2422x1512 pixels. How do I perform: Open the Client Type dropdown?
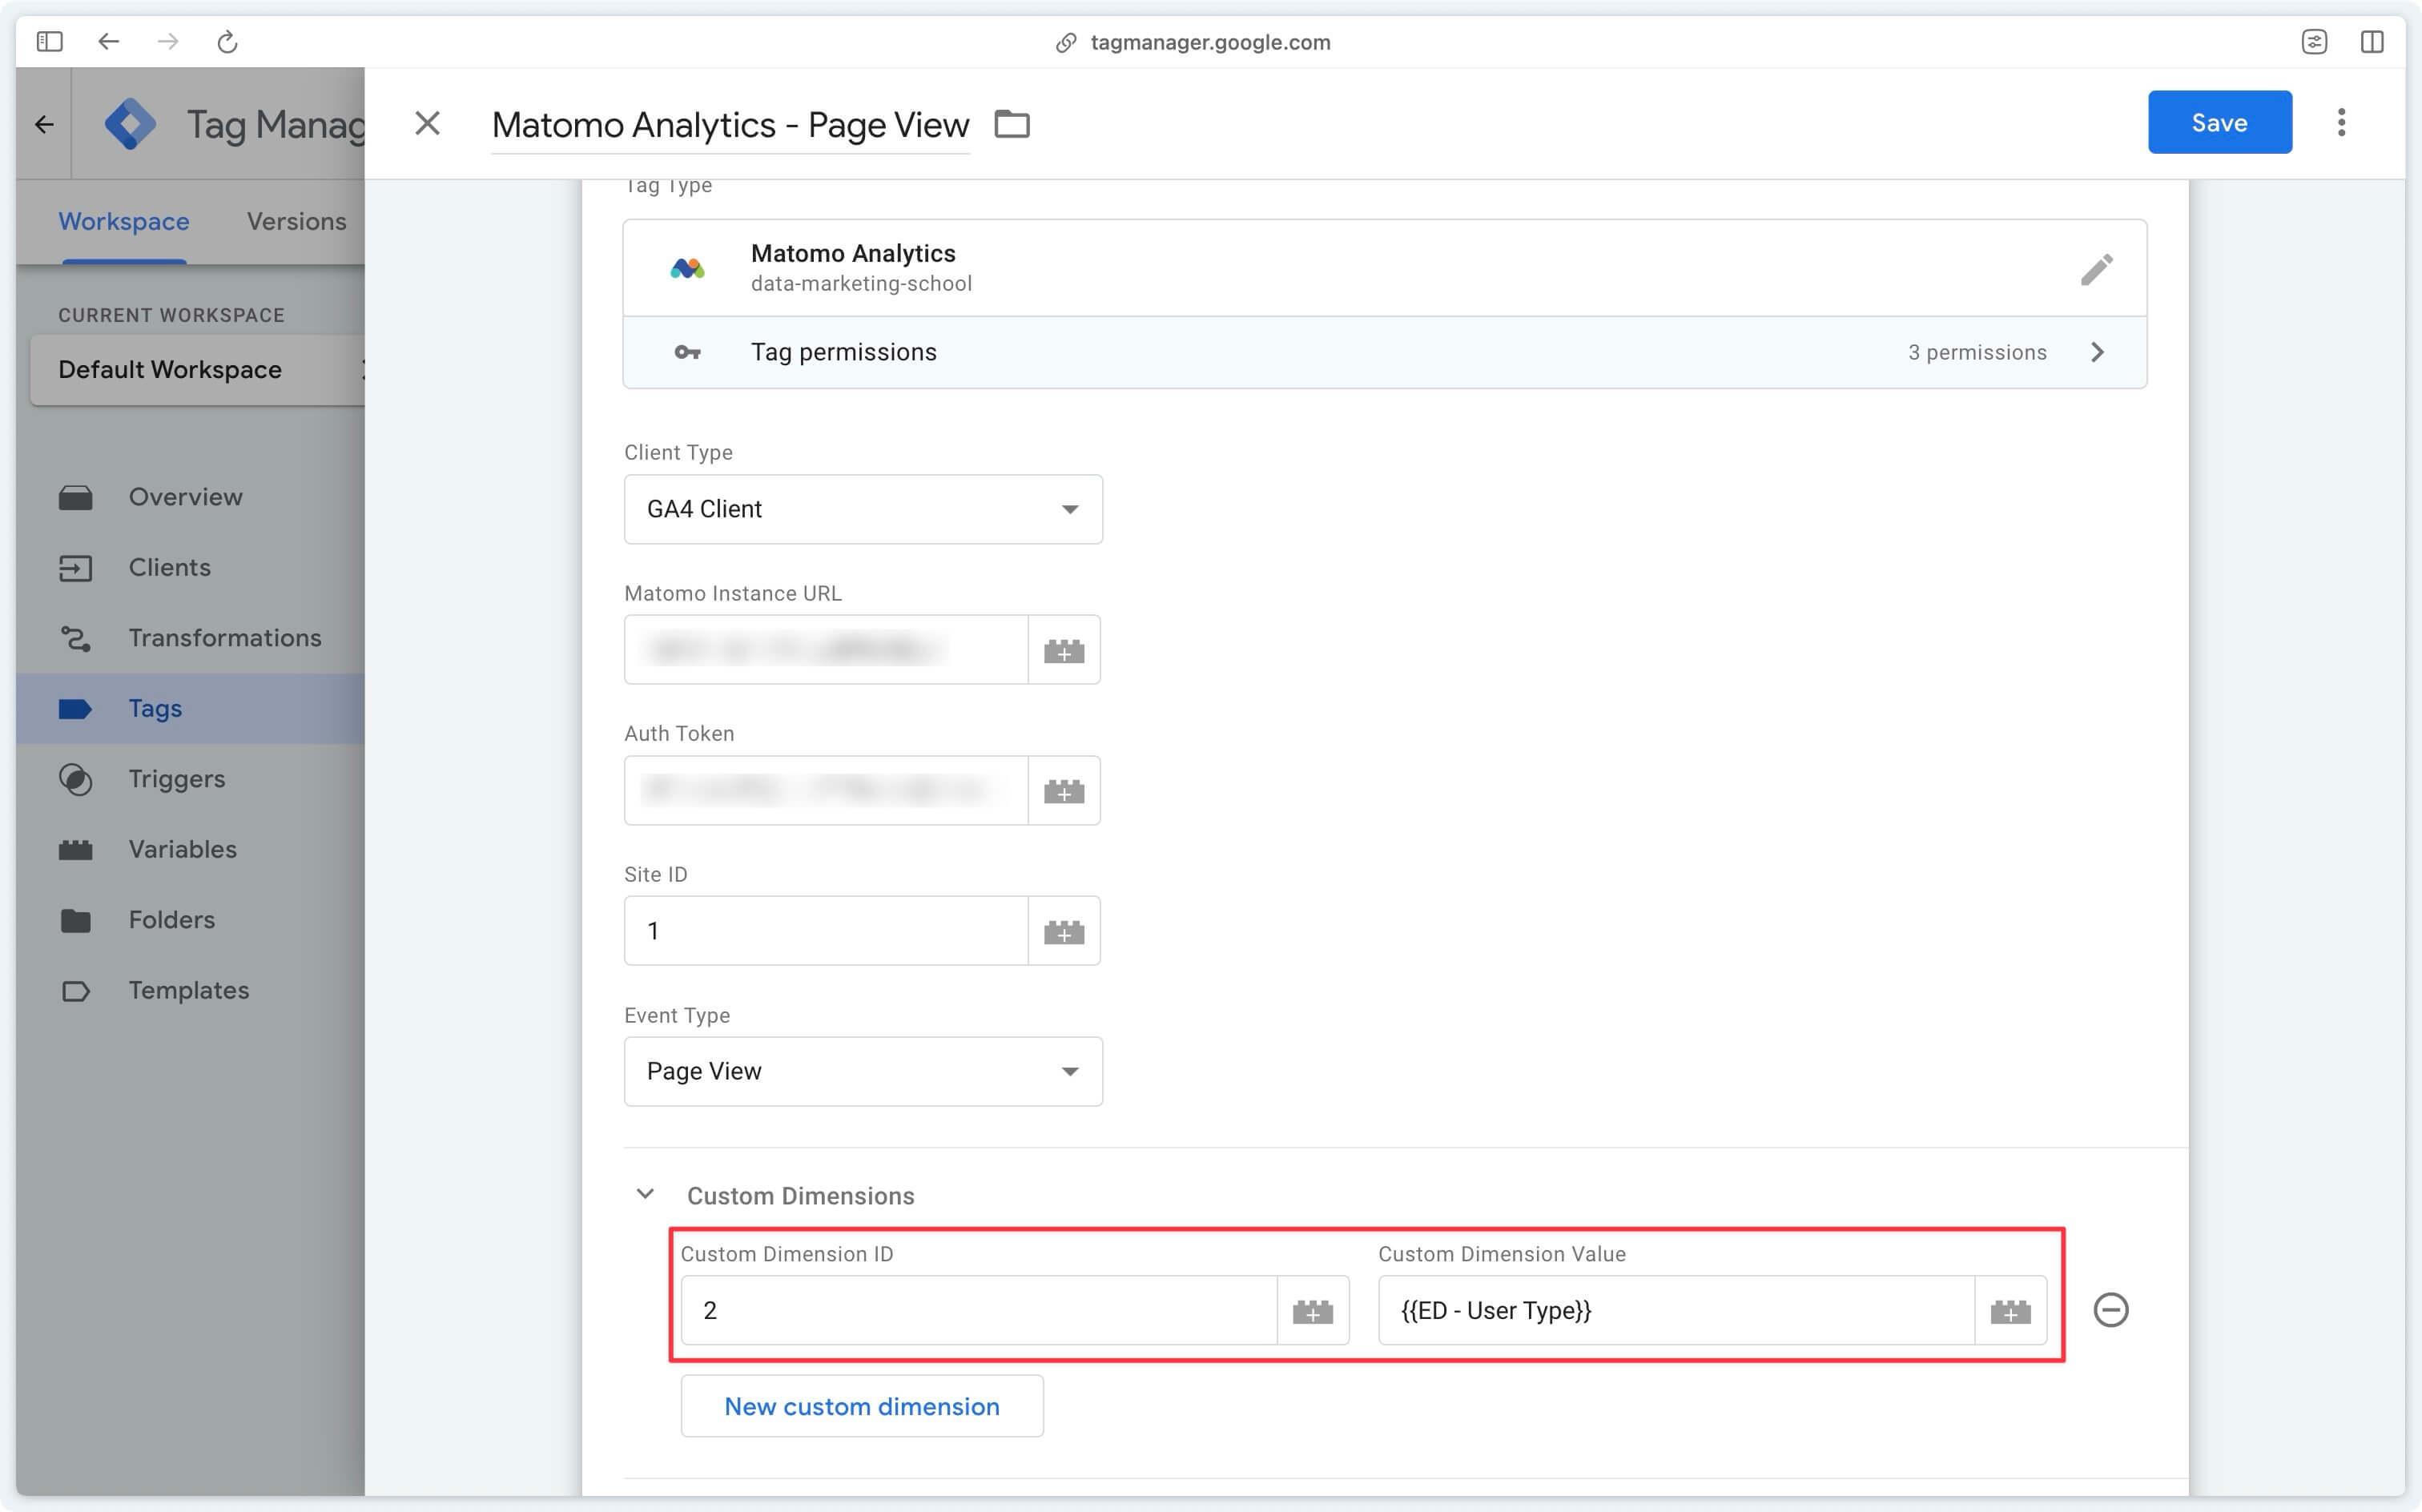click(863, 509)
